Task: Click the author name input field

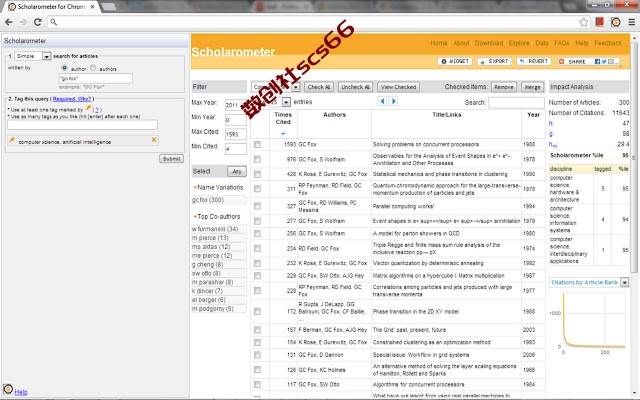Action: (x=96, y=78)
